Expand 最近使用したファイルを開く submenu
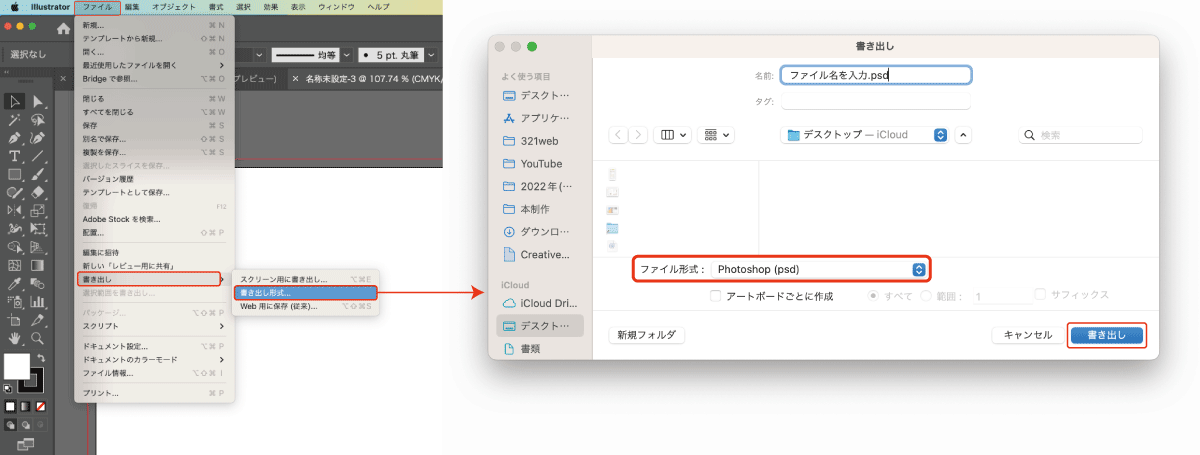Image resolution: width=1200 pixels, height=455 pixels. pyautogui.click(x=153, y=64)
